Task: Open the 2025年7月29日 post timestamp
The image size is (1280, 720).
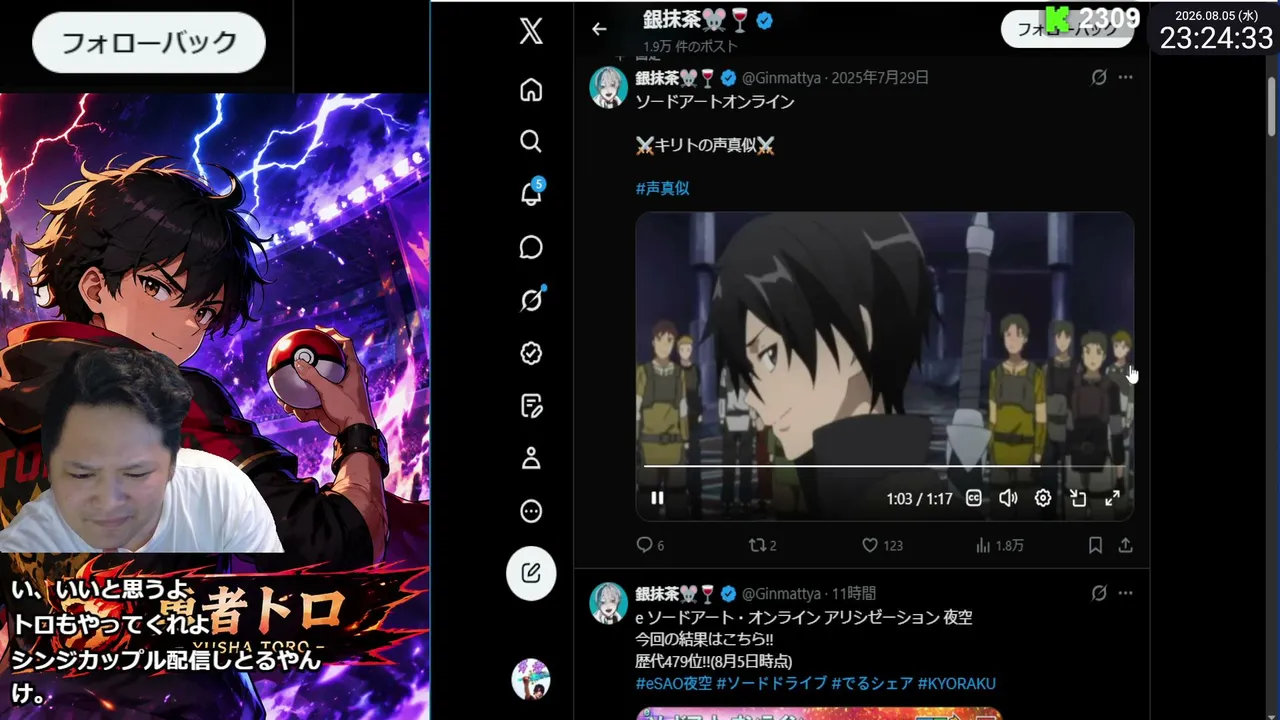Action: coord(880,77)
